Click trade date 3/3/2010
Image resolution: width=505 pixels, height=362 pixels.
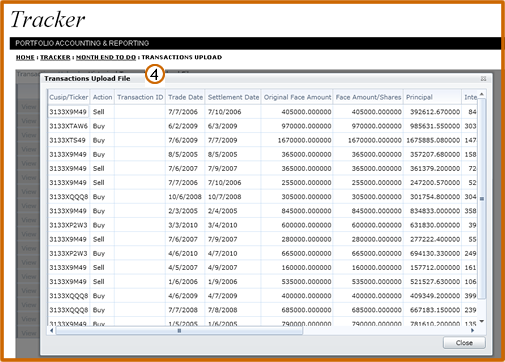pos(183,225)
